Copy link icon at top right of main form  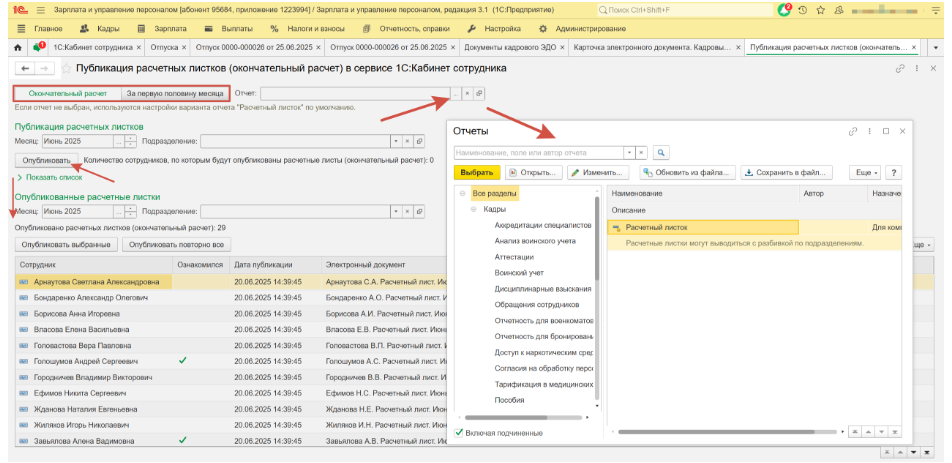point(900,69)
